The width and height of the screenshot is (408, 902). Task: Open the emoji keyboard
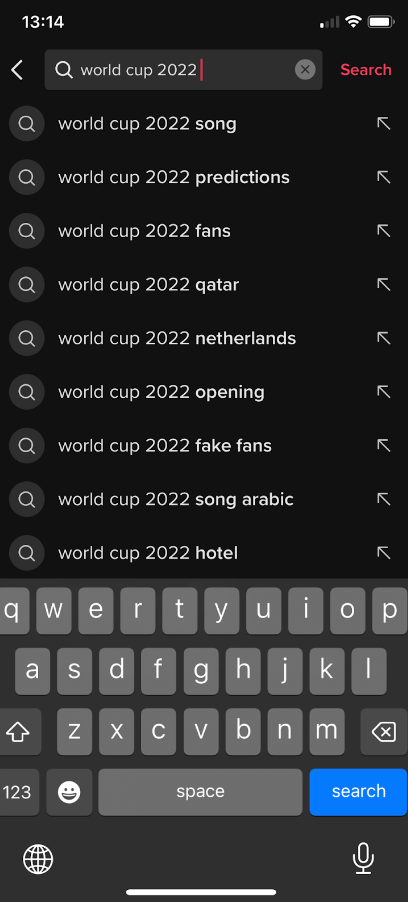coord(70,792)
